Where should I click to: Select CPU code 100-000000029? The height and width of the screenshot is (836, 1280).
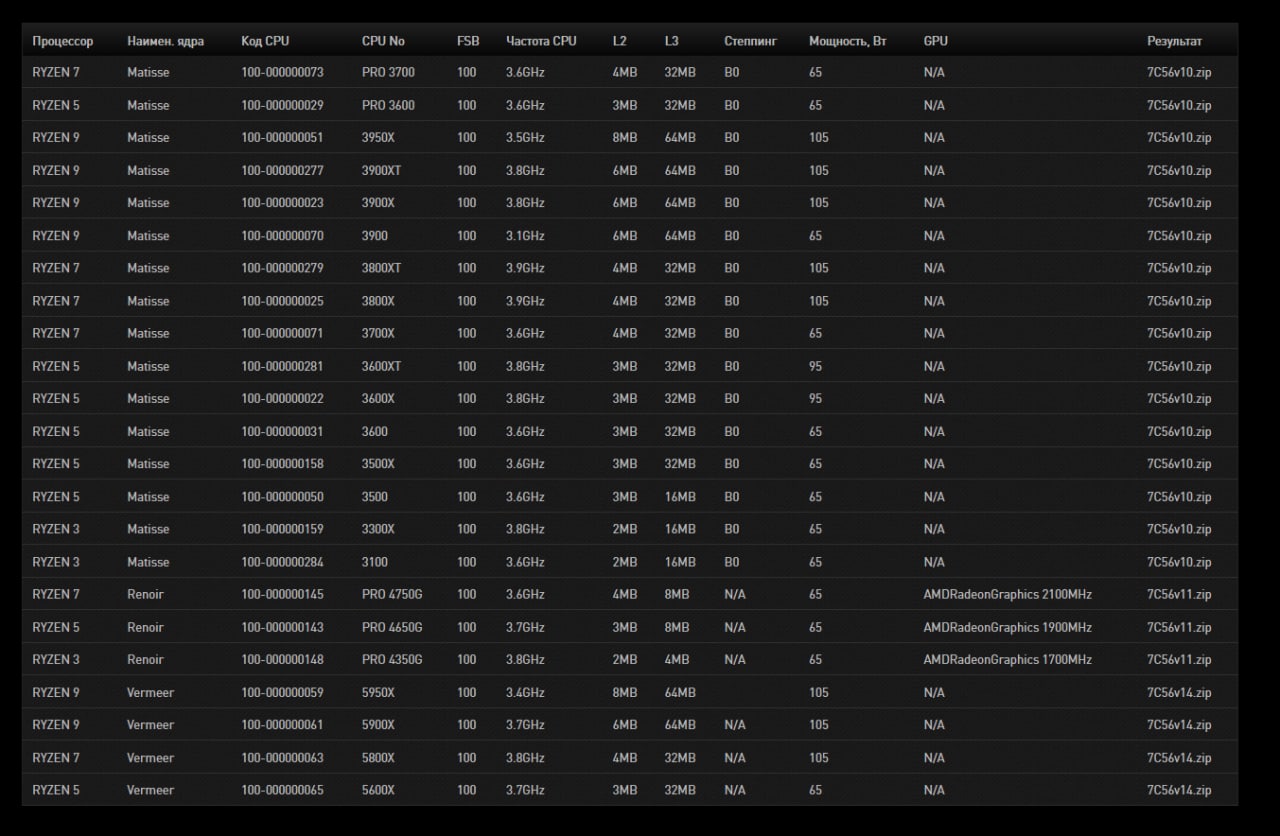282,106
